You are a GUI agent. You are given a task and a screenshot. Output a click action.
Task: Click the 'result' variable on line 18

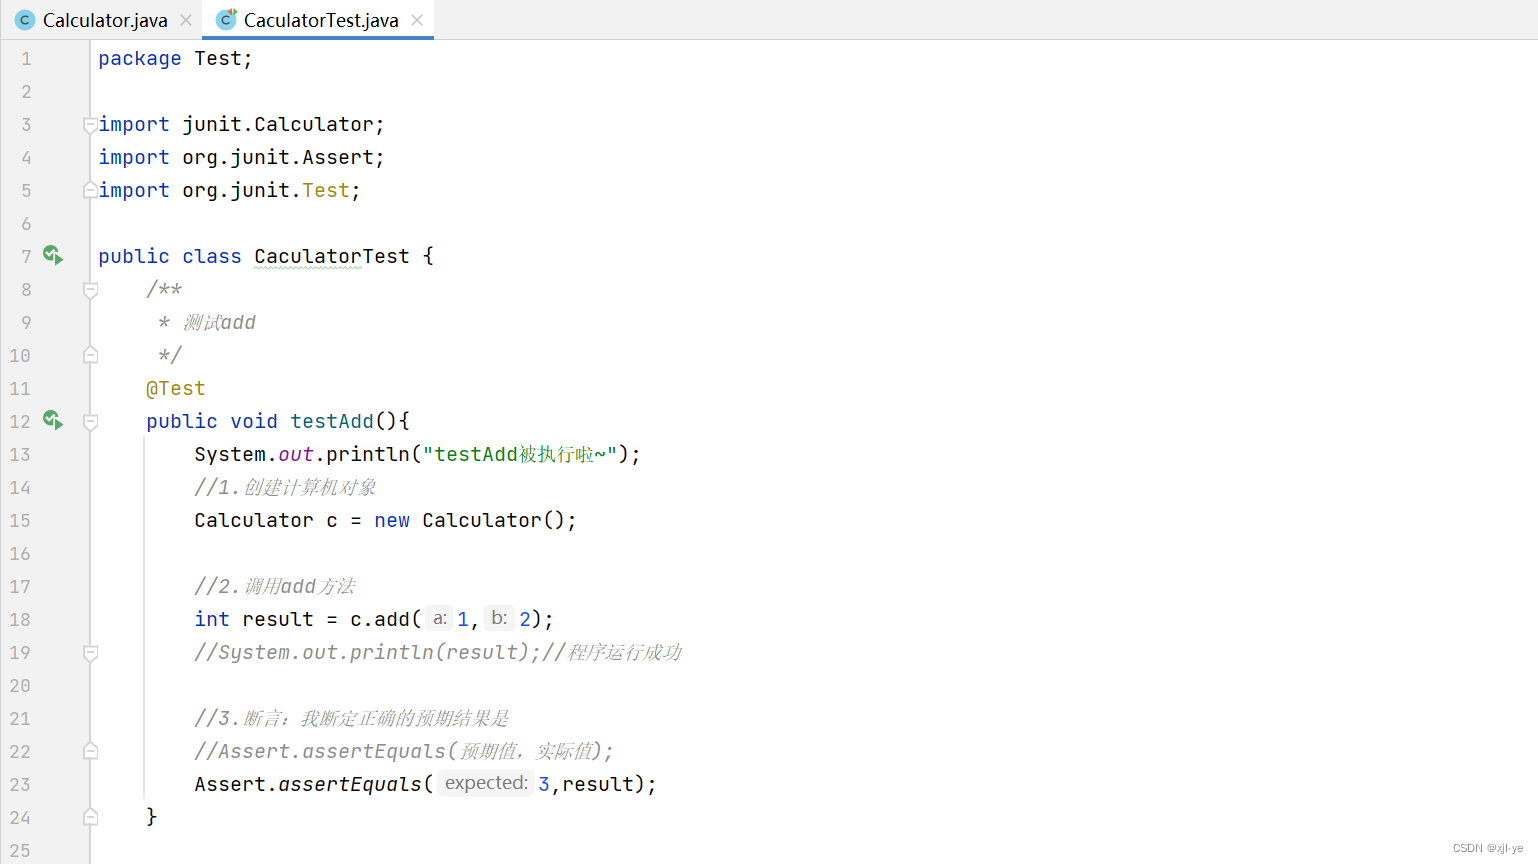pyautogui.click(x=278, y=619)
